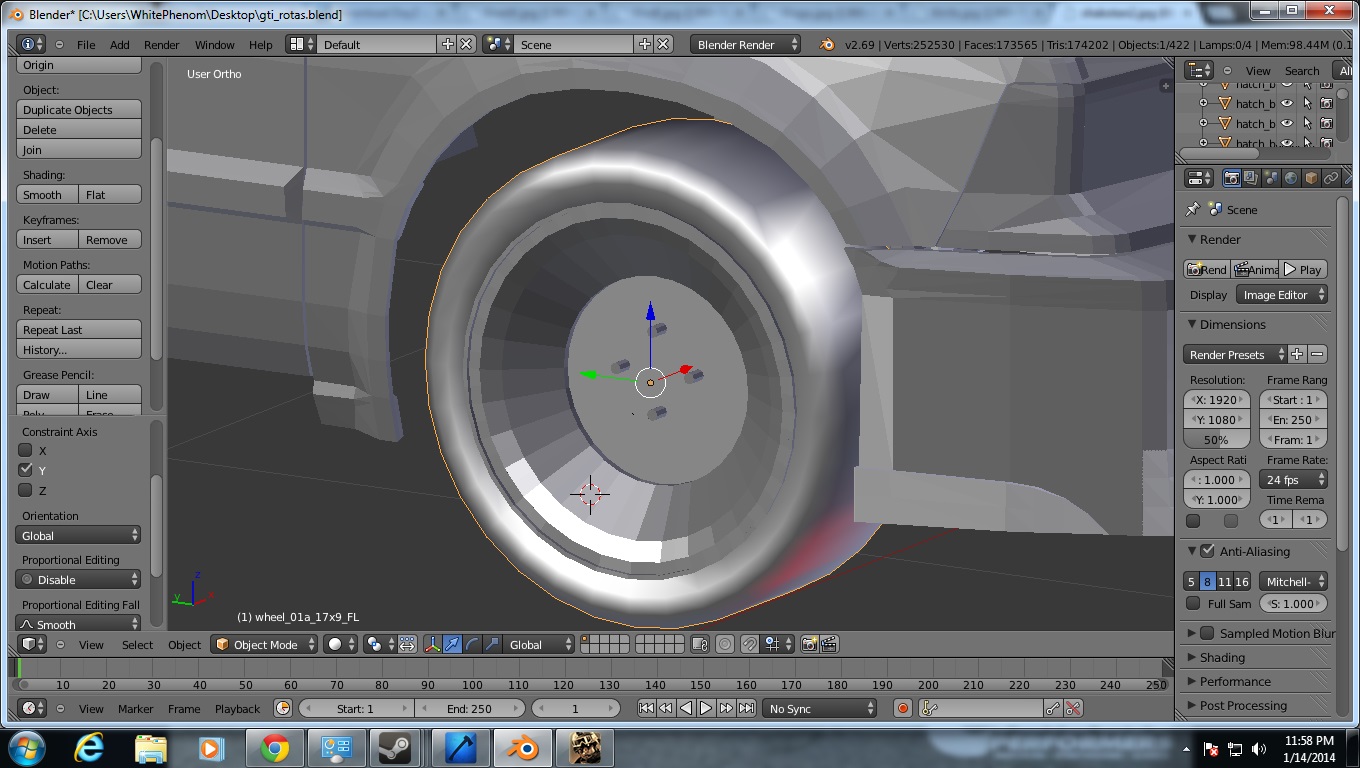Open the Info editor type selector
The width and height of the screenshot is (1360, 768).
click(32, 44)
